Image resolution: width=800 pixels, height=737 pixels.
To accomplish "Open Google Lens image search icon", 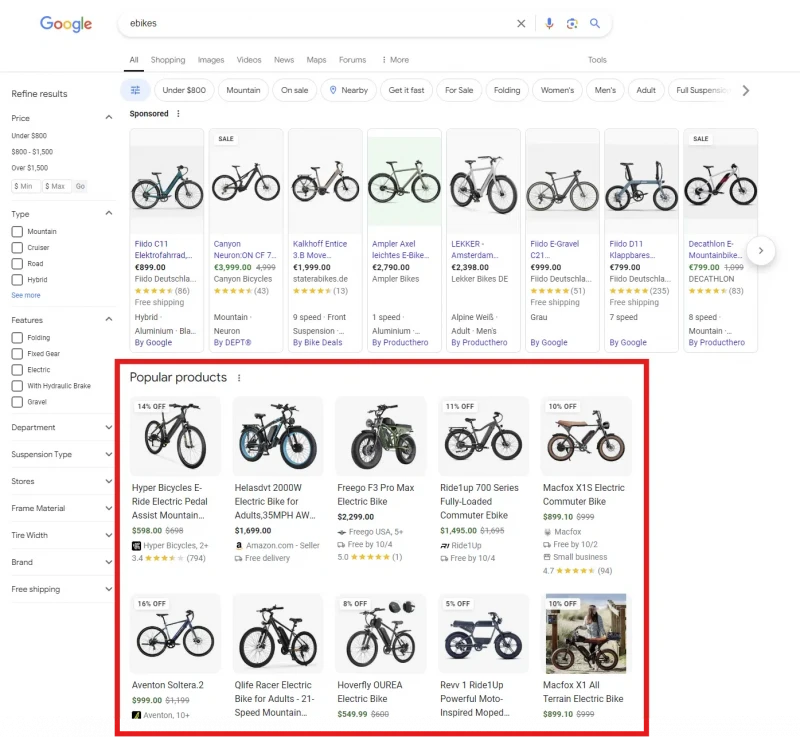I will pyautogui.click(x=572, y=23).
